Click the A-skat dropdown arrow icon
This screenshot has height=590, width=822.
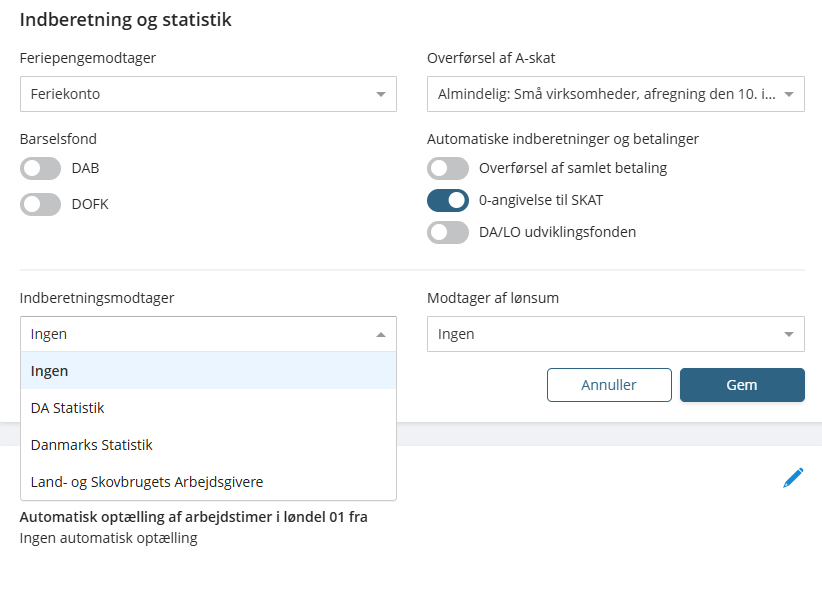tap(788, 95)
